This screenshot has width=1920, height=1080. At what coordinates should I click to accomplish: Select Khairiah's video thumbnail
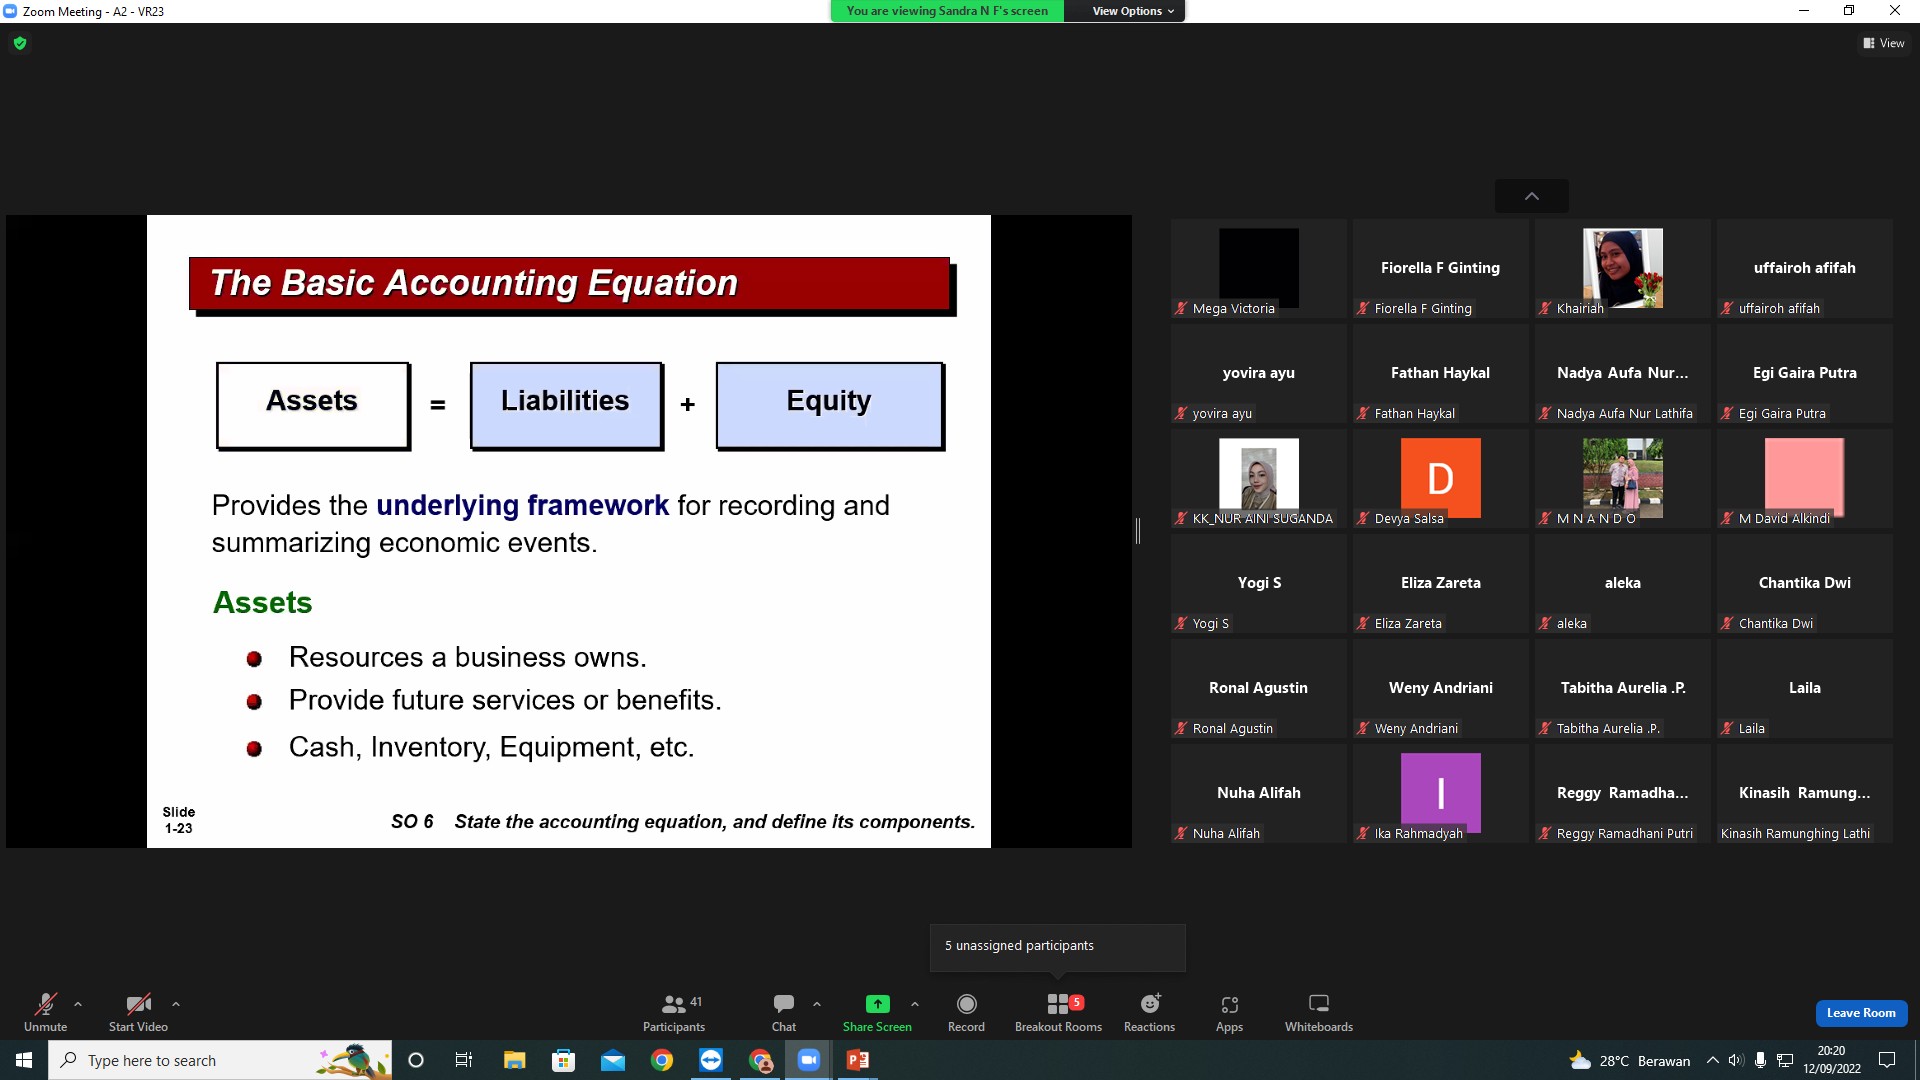pyautogui.click(x=1622, y=268)
